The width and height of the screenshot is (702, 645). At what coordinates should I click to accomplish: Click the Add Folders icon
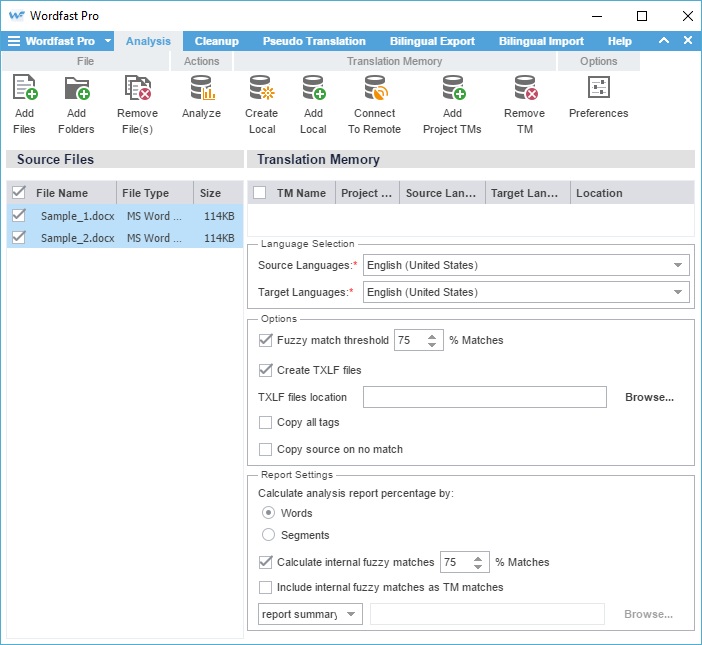point(76,90)
